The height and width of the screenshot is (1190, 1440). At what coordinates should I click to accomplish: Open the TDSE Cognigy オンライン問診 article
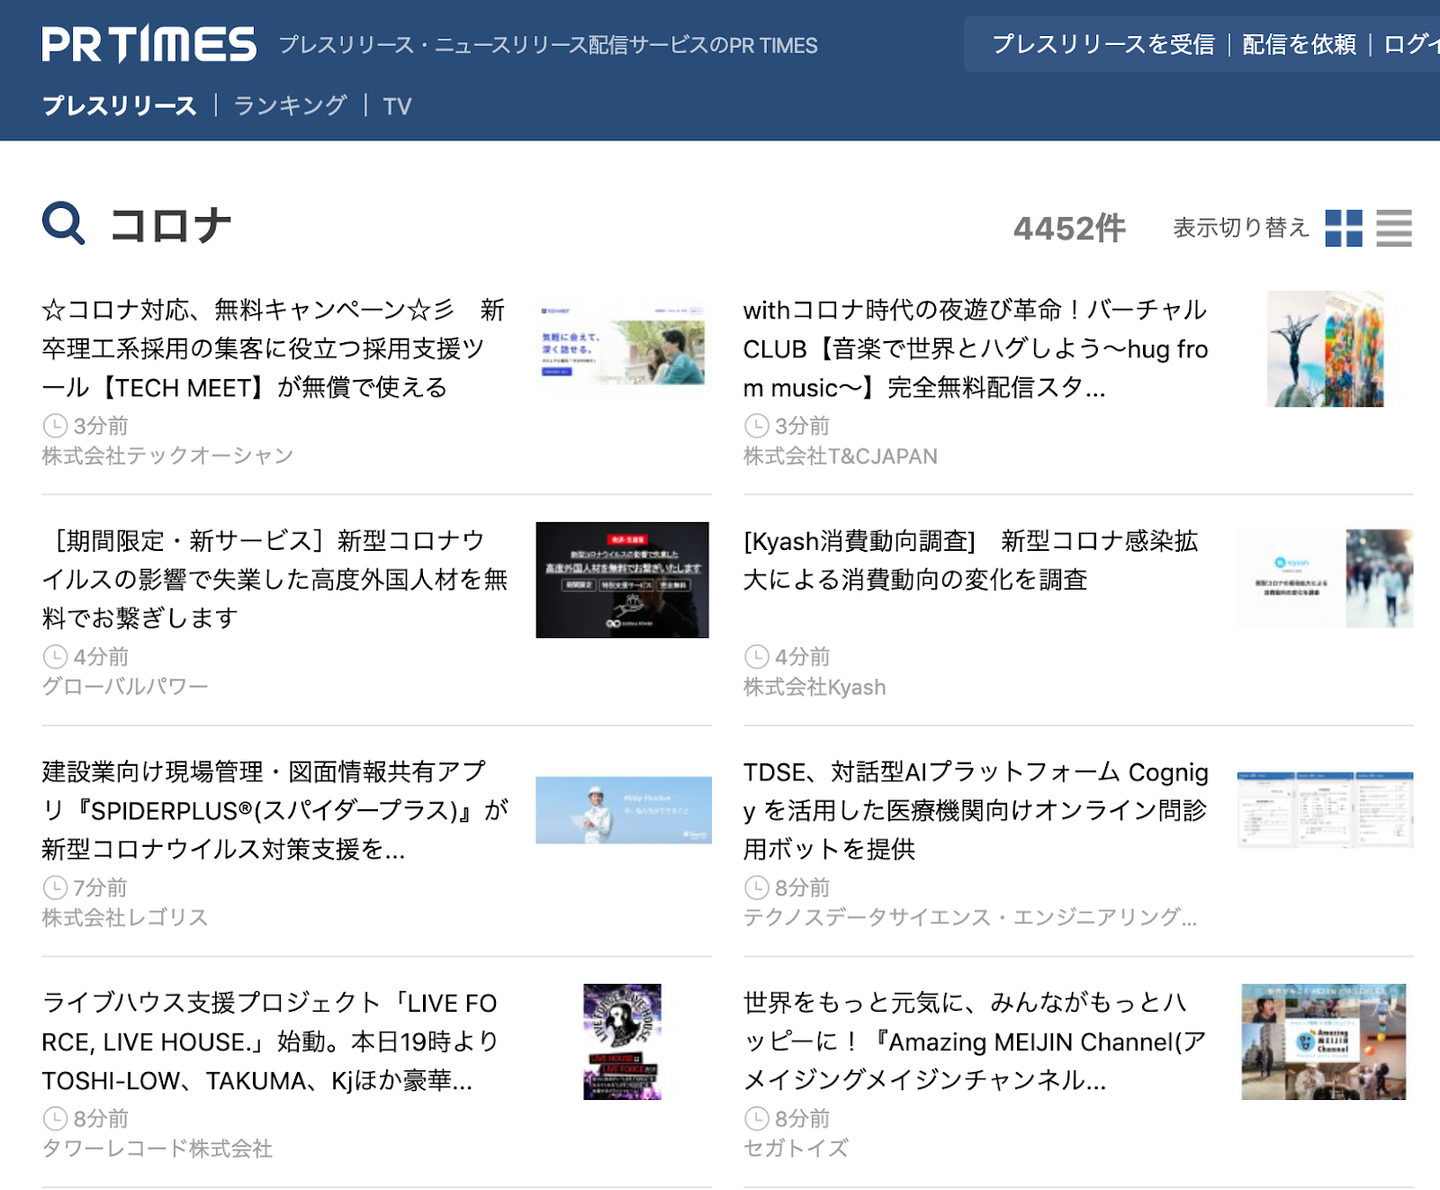click(975, 810)
